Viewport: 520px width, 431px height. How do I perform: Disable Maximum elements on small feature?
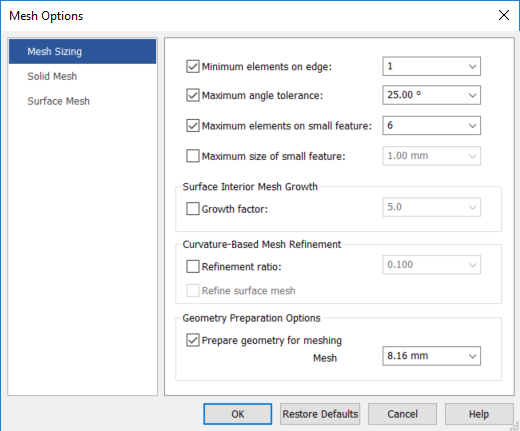click(x=193, y=126)
